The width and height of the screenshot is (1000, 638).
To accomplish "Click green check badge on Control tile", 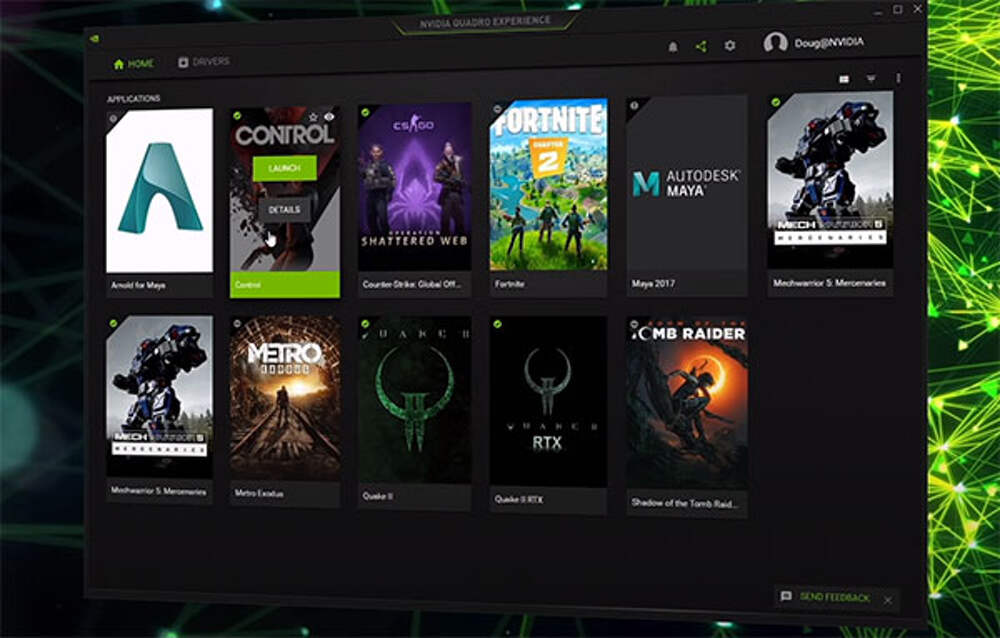I will [x=237, y=115].
